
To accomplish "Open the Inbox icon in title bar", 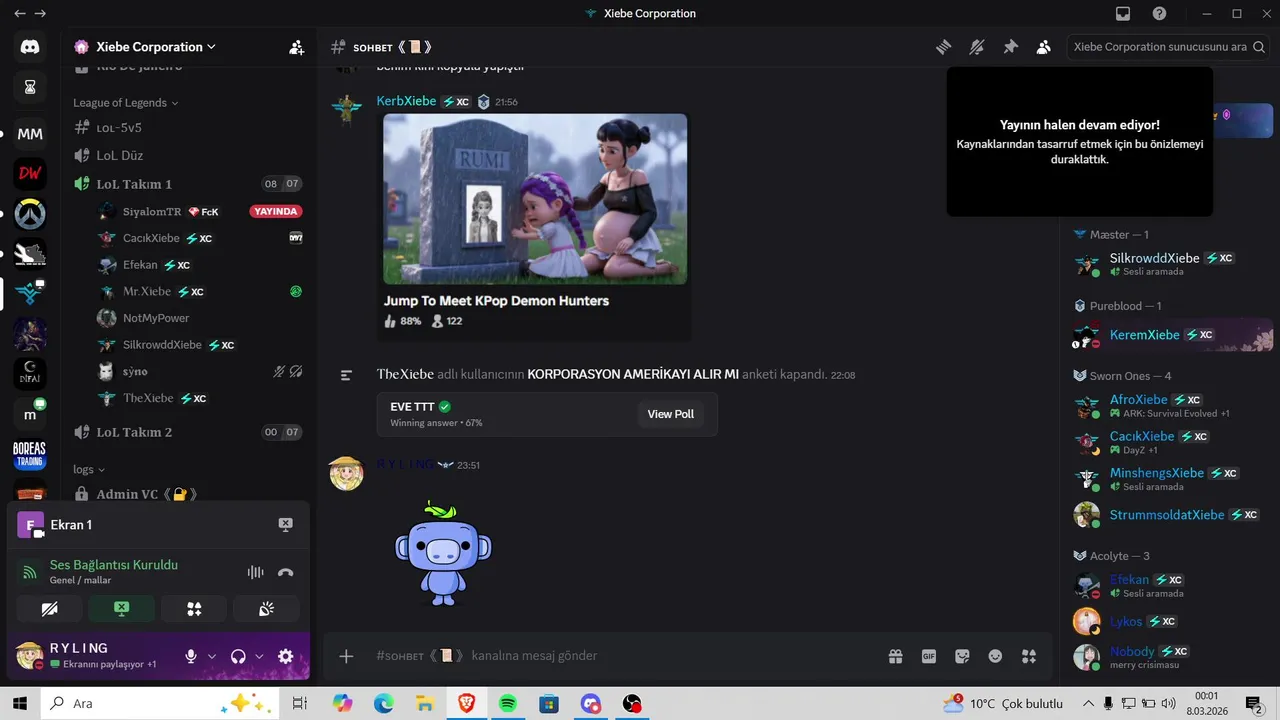I will click(x=1123, y=14).
